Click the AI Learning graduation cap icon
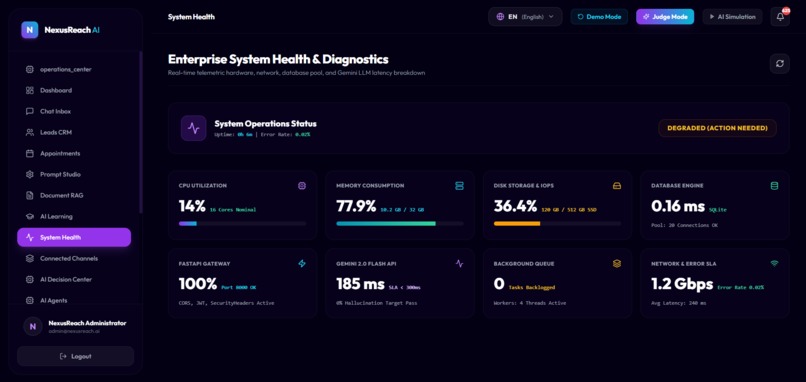This screenshot has height=382, width=806. point(30,217)
